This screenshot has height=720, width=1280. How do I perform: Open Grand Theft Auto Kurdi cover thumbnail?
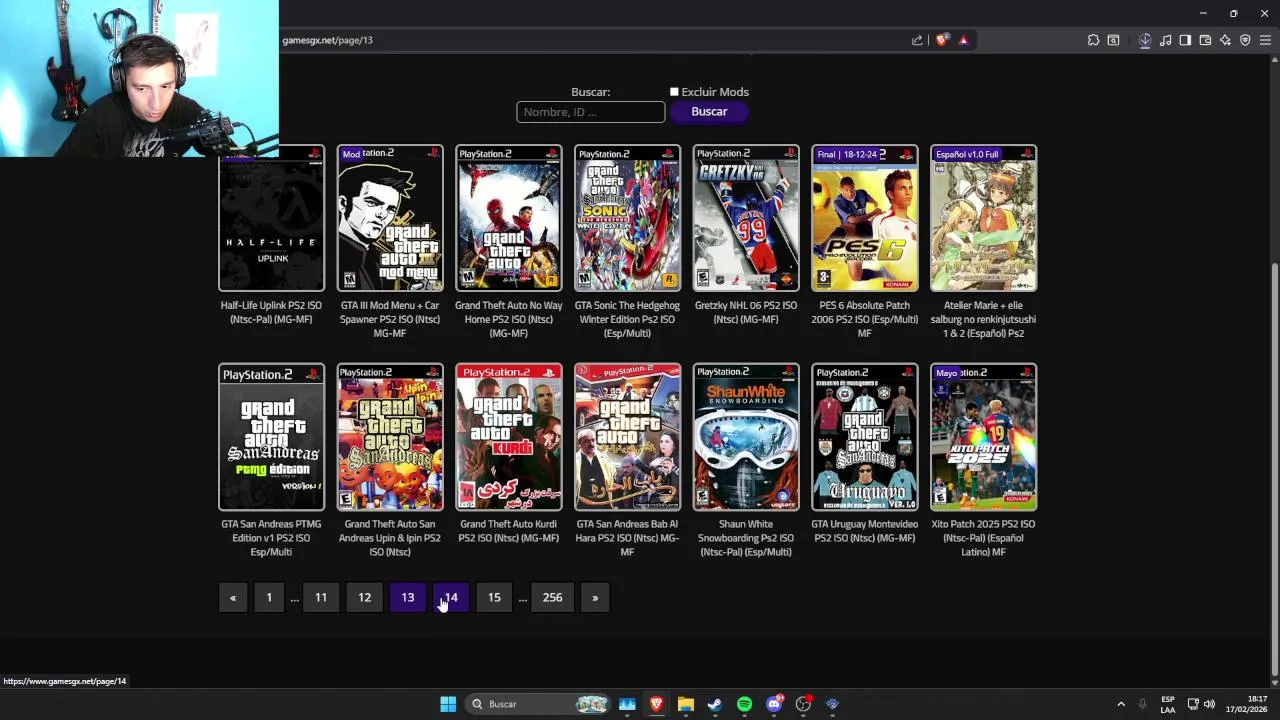(x=509, y=437)
